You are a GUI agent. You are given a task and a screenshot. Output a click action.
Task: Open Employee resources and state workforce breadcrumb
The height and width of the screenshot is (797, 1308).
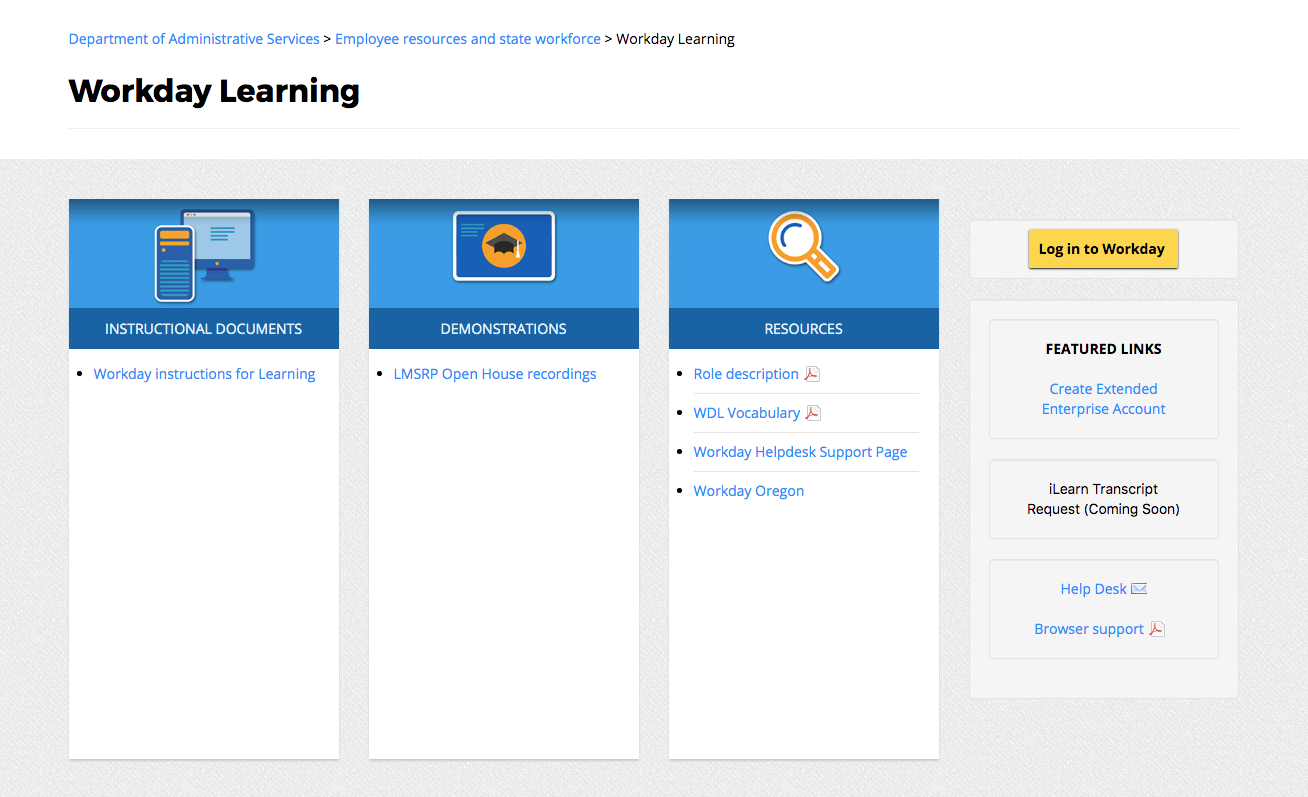[467, 38]
